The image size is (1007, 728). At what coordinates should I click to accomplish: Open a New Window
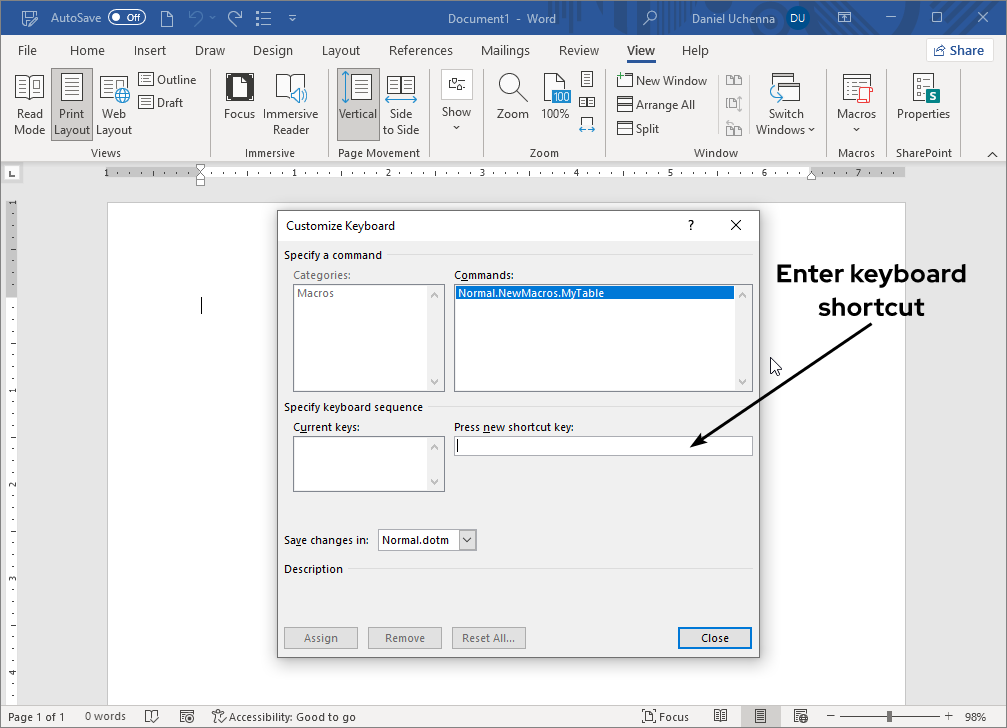(663, 80)
